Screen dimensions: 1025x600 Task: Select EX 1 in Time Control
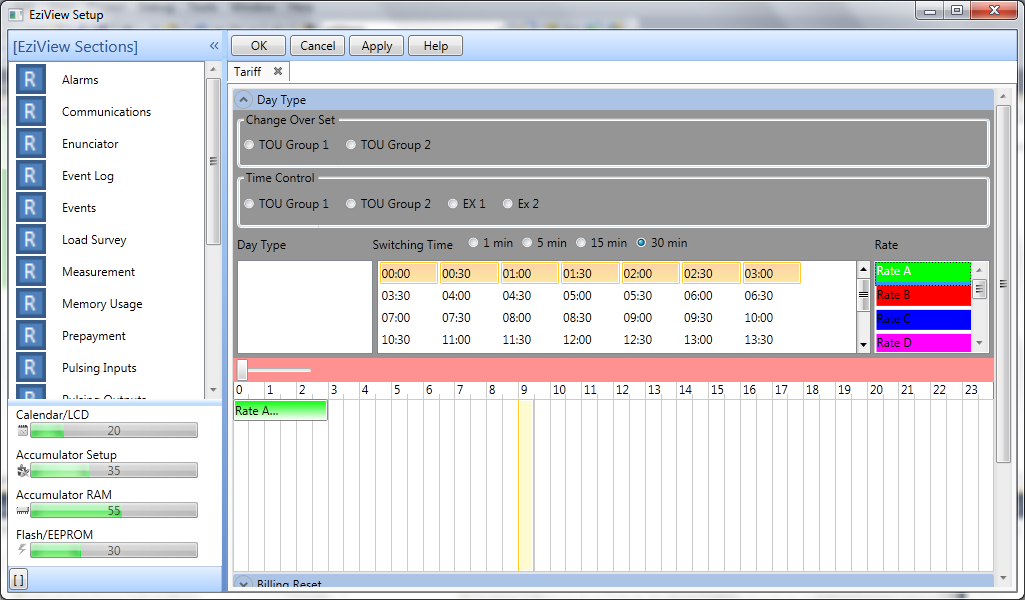coord(452,204)
